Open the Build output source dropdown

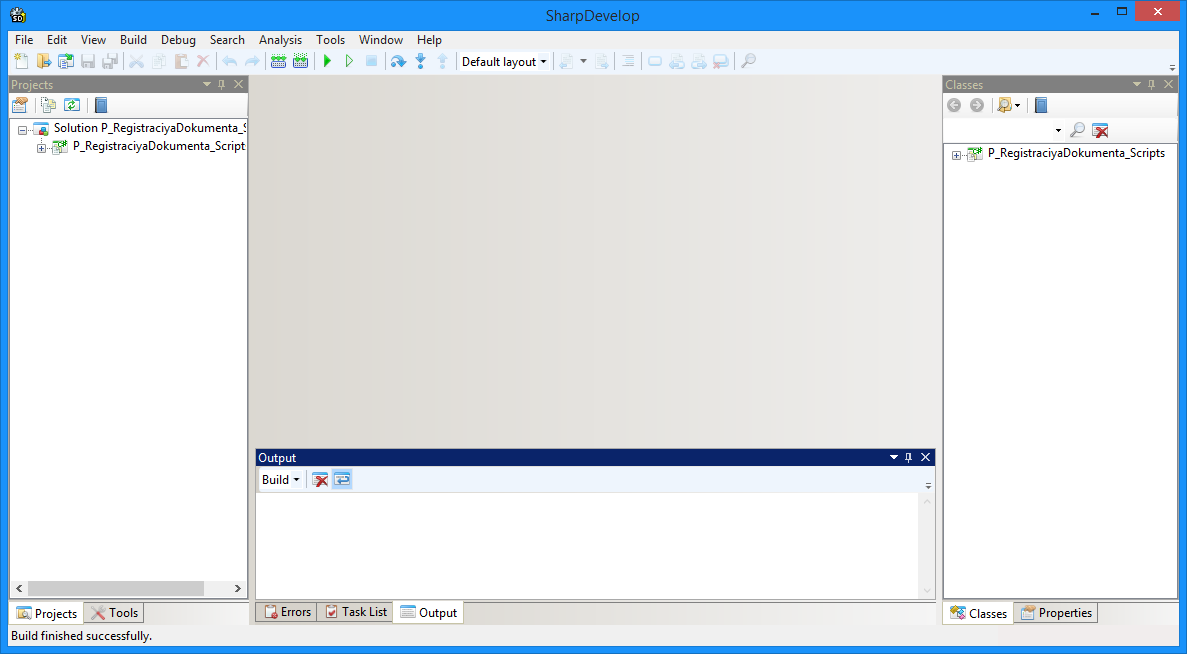click(x=281, y=480)
